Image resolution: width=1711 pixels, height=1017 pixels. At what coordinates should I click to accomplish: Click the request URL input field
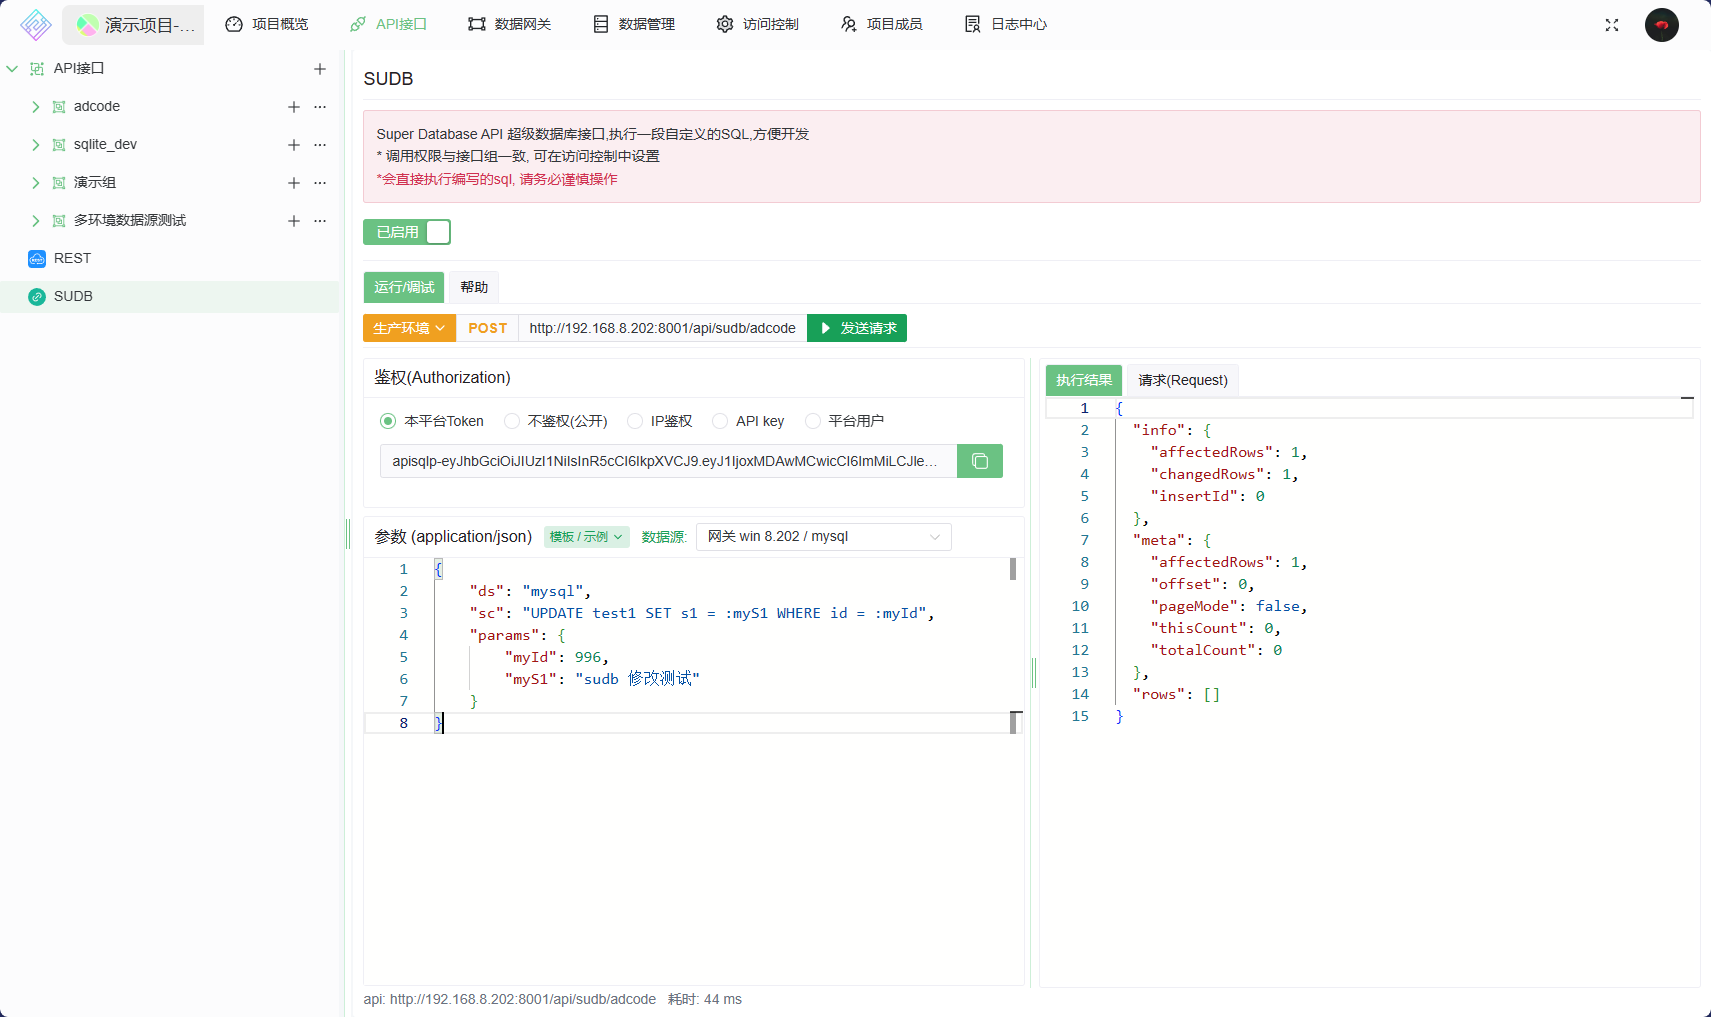click(x=662, y=328)
